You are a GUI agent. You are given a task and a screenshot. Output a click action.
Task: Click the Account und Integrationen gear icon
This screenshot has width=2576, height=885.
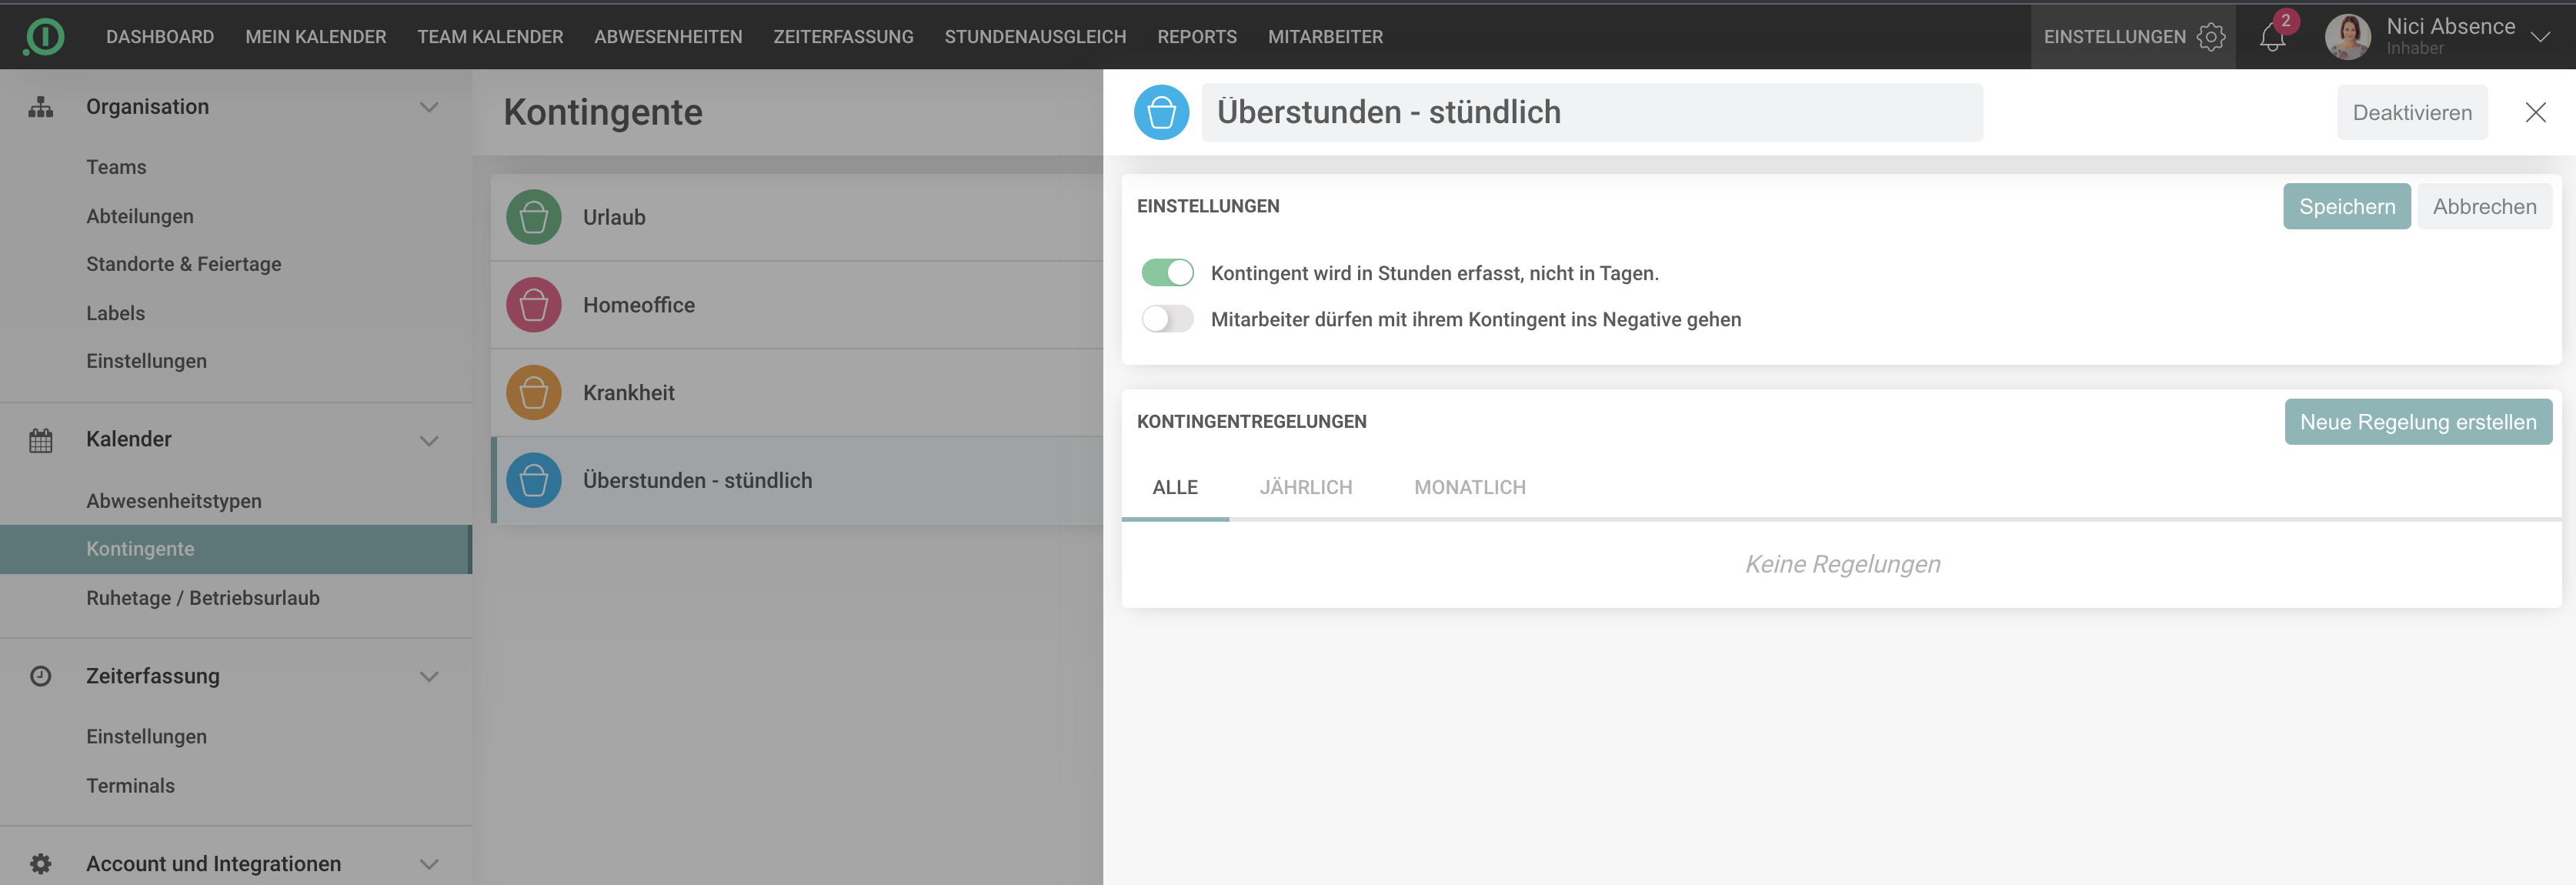[40, 863]
